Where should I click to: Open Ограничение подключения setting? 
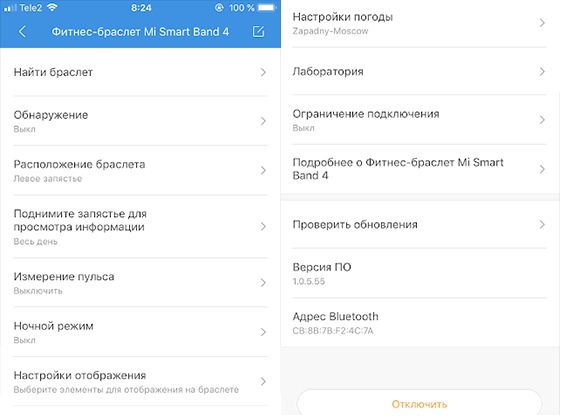[419, 120]
